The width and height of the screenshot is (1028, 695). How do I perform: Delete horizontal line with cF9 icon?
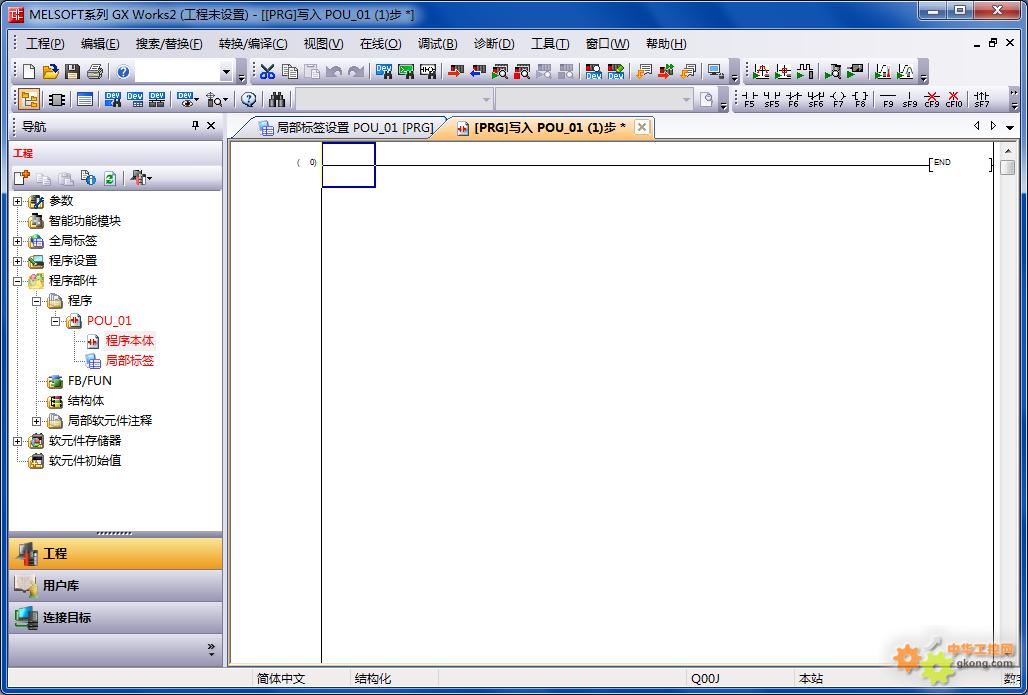(x=932, y=100)
